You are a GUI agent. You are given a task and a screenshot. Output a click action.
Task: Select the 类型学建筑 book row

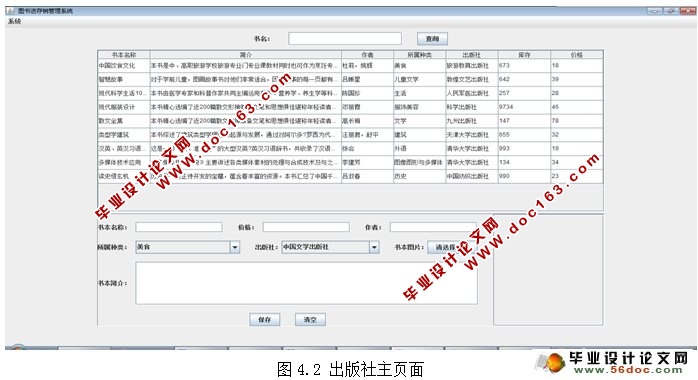point(350,134)
